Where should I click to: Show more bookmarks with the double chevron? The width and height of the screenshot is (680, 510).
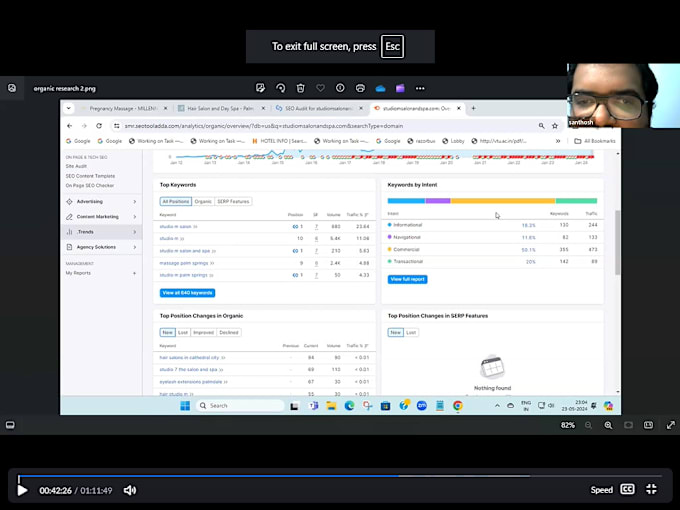point(558,141)
